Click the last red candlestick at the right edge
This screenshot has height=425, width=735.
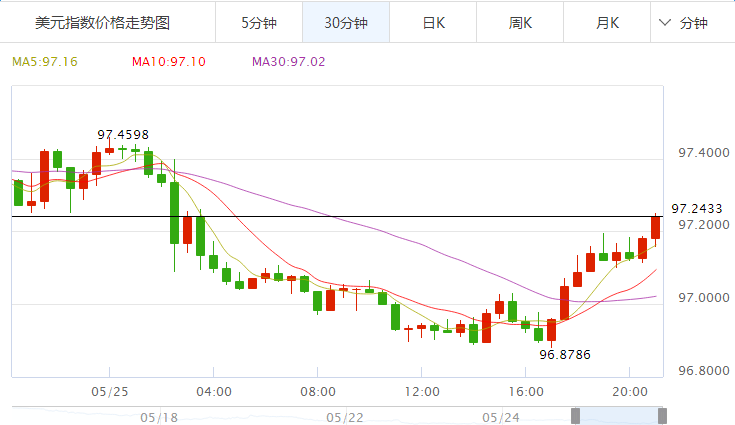point(656,228)
